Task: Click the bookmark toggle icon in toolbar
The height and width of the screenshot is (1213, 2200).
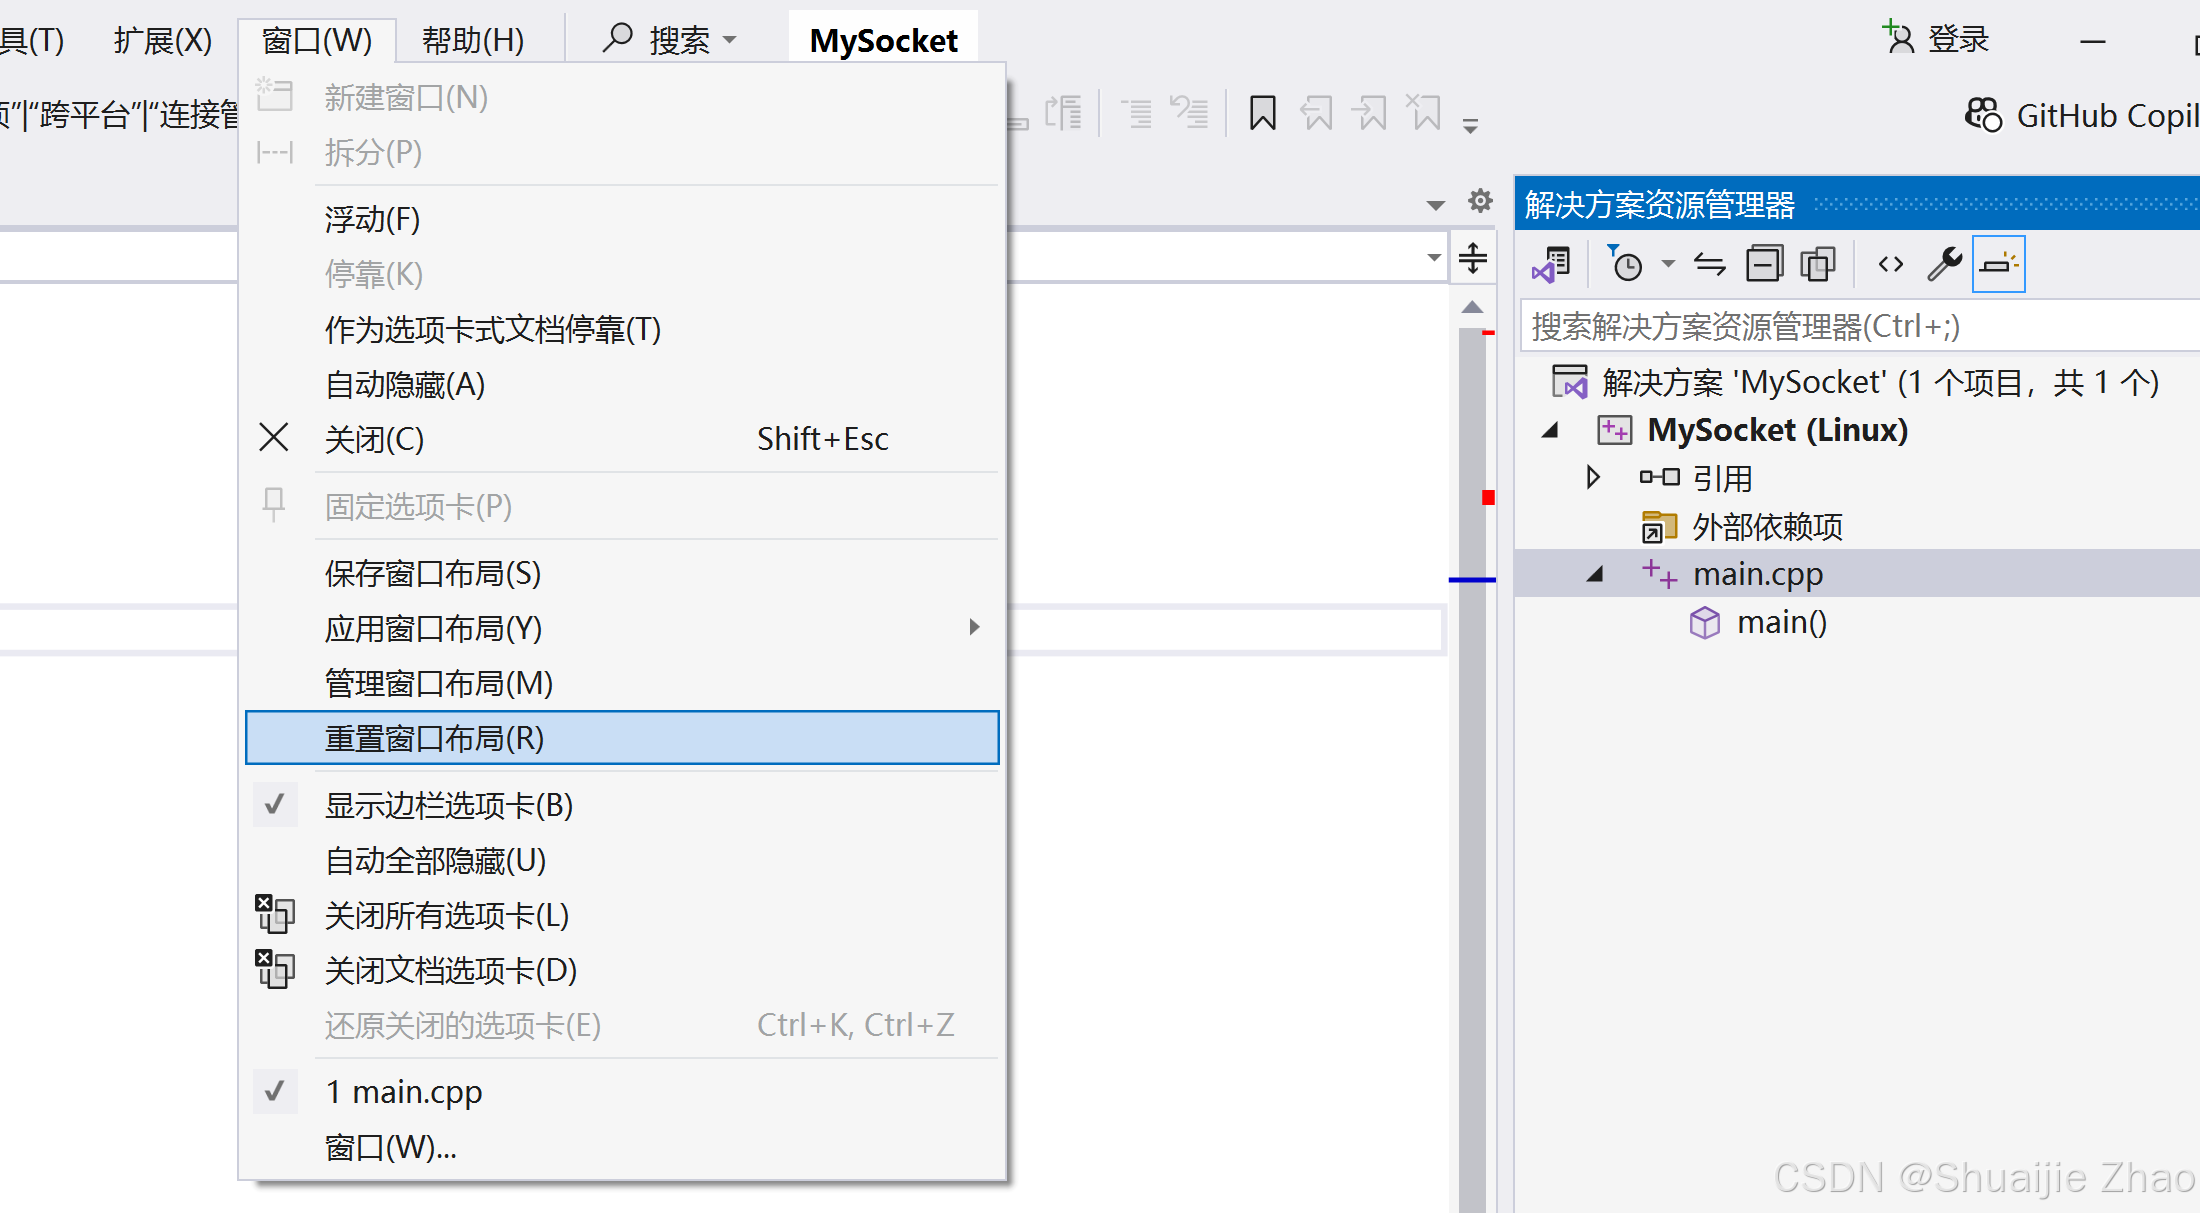Action: tap(1262, 113)
